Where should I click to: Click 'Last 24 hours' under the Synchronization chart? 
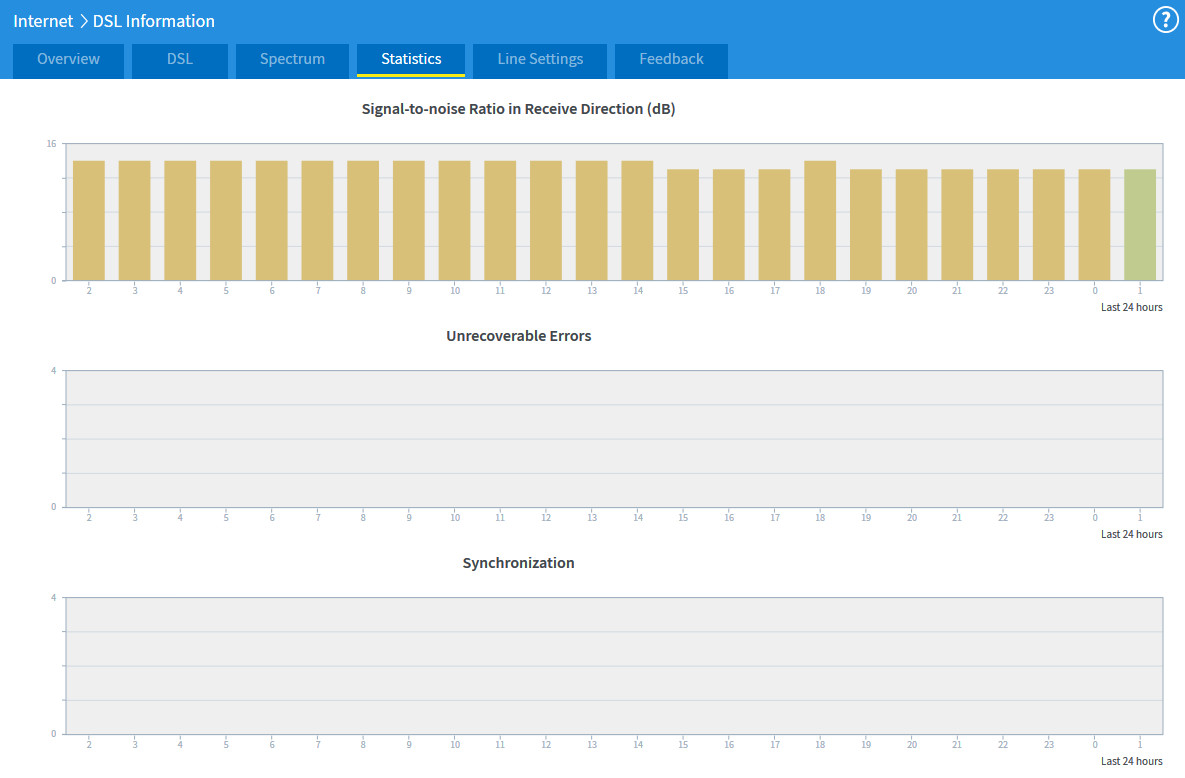(x=1131, y=762)
